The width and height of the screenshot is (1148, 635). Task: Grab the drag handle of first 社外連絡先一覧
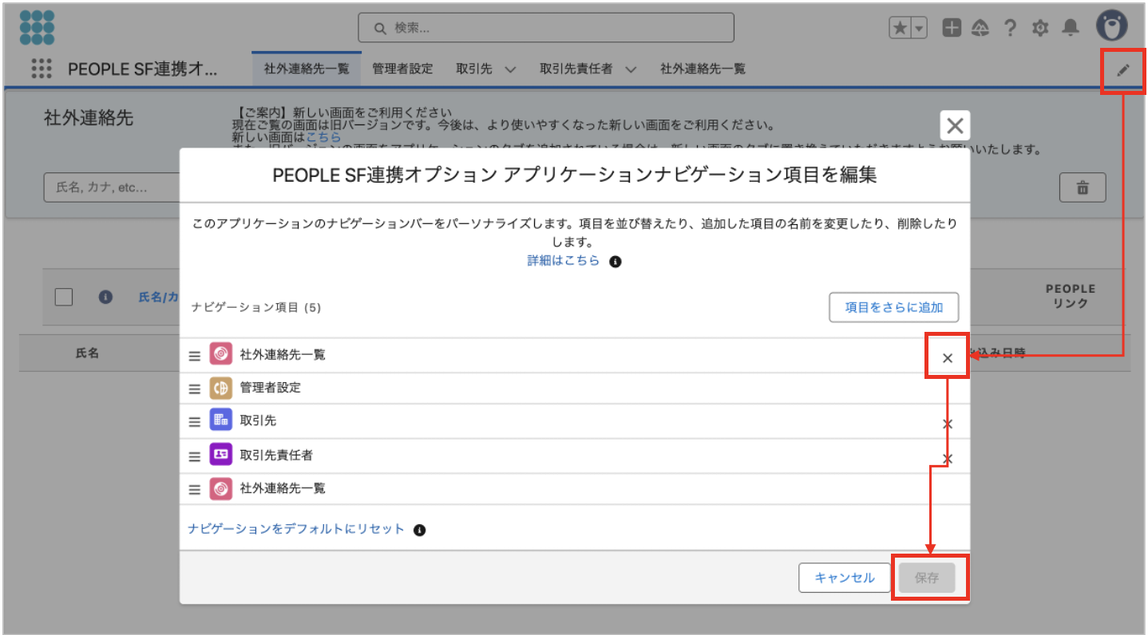pos(194,355)
